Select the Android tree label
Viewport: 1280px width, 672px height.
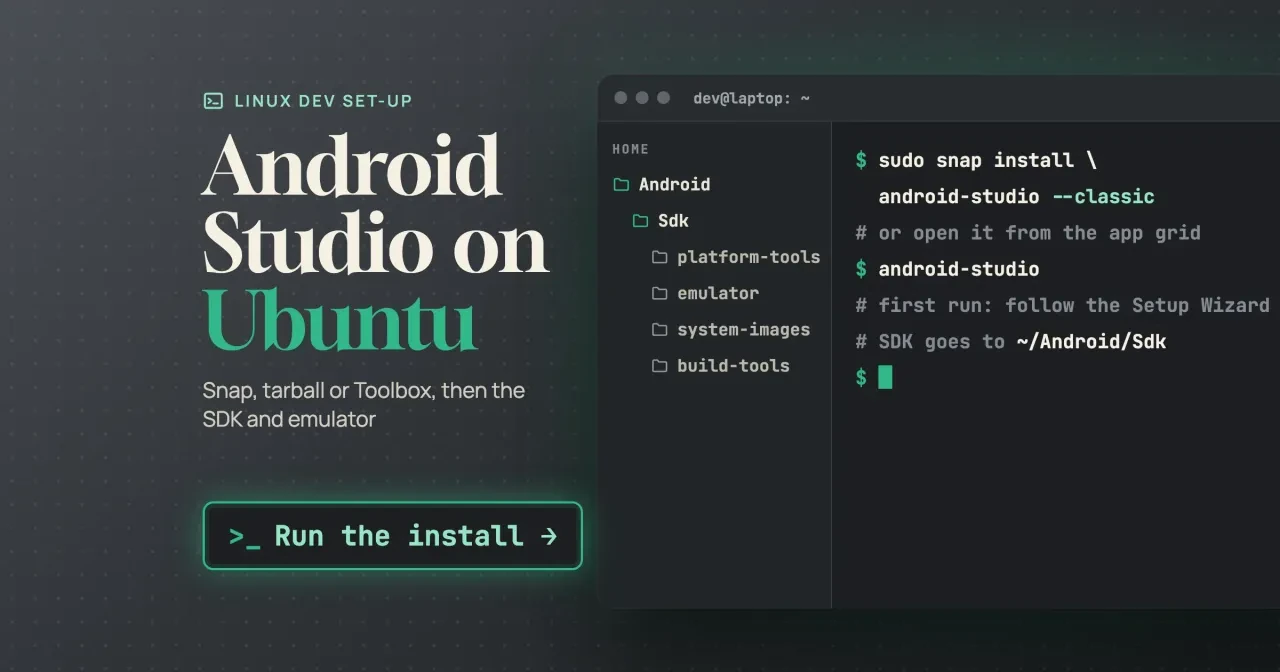[675, 184]
